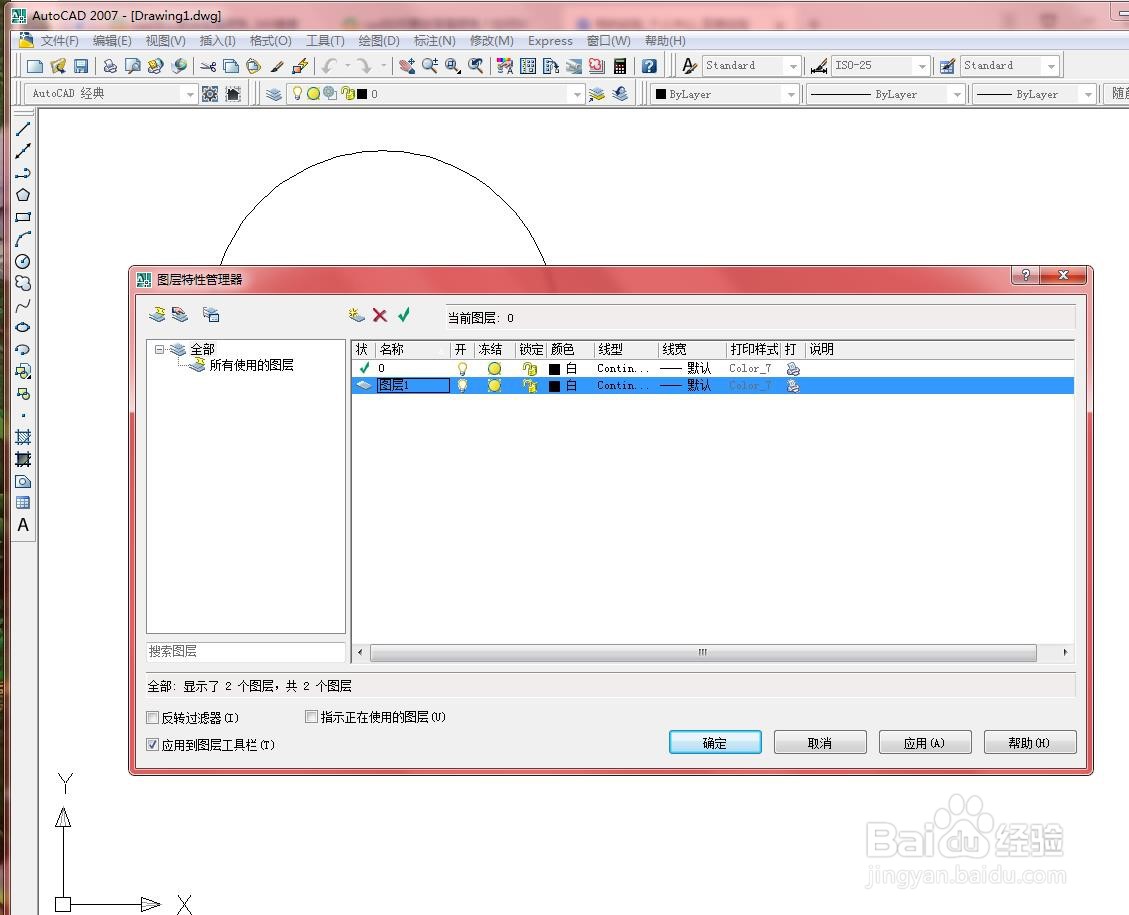1129x915 pixels.
Task: Toggle lock icon for layer 0
Action: 530,369
